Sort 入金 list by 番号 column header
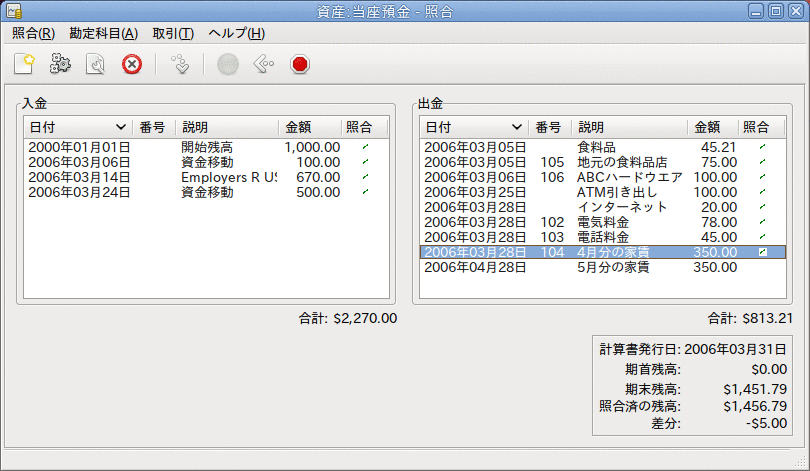 [154, 127]
